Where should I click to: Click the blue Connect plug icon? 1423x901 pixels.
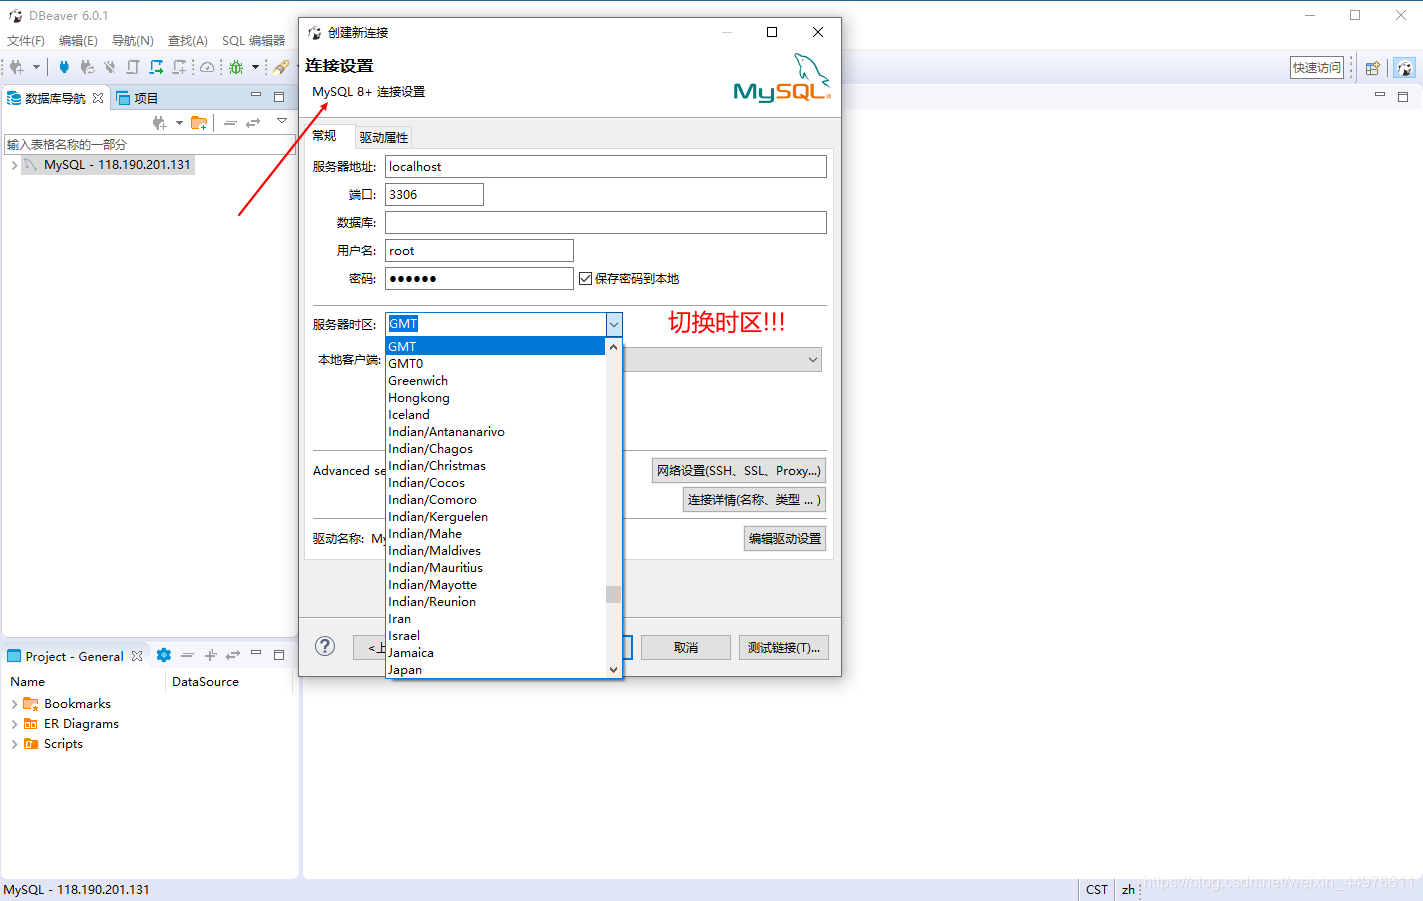pyautogui.click(x=64, y=67)
